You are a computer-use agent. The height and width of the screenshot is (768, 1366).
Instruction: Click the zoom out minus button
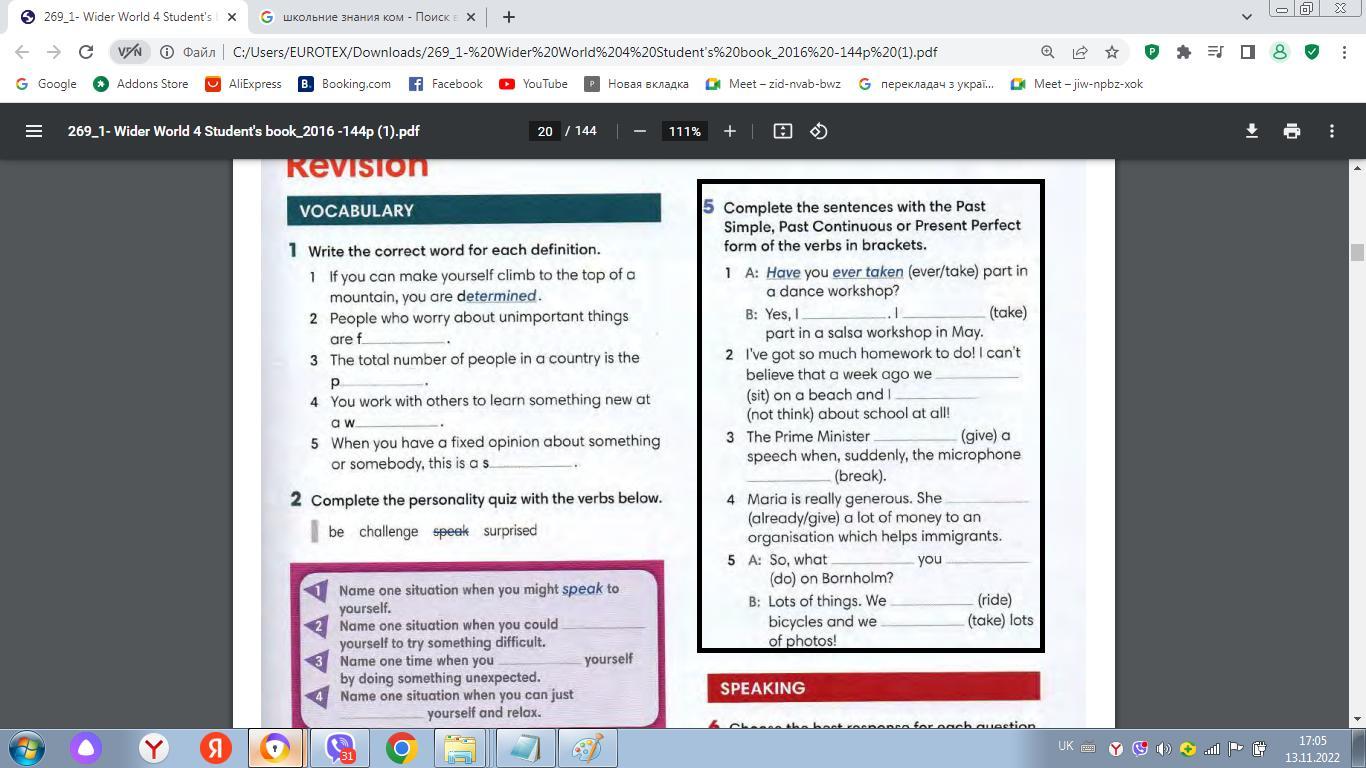pyautogui.click(x=640, y=131)
